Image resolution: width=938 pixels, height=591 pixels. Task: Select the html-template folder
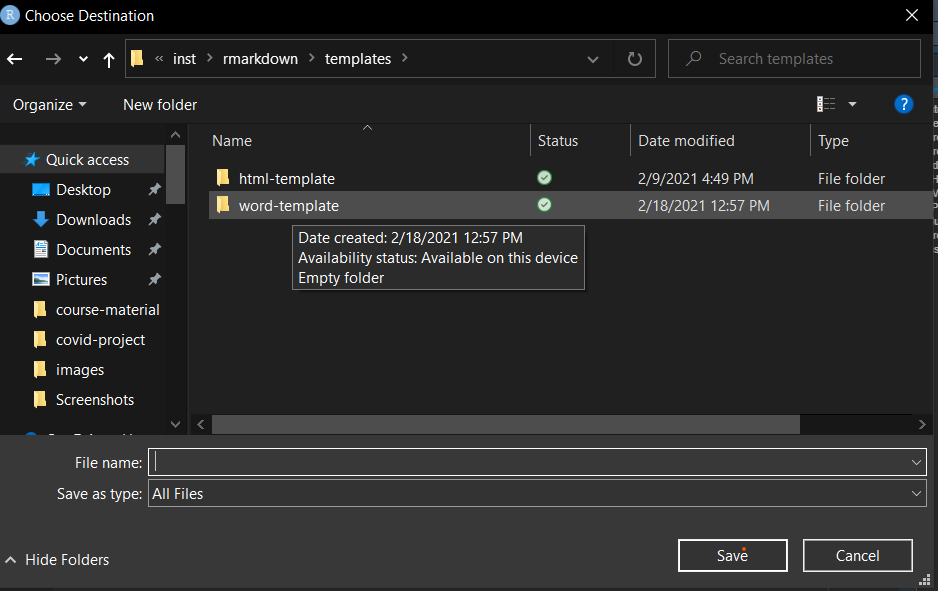286,179
